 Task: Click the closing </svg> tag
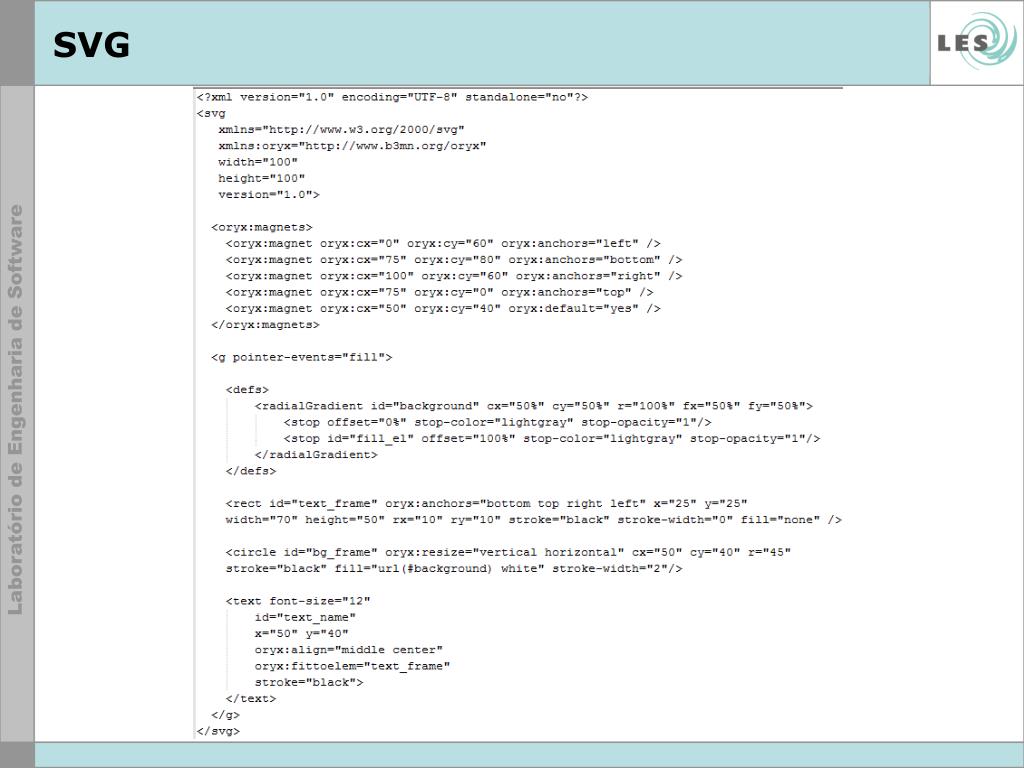point(218,731)
